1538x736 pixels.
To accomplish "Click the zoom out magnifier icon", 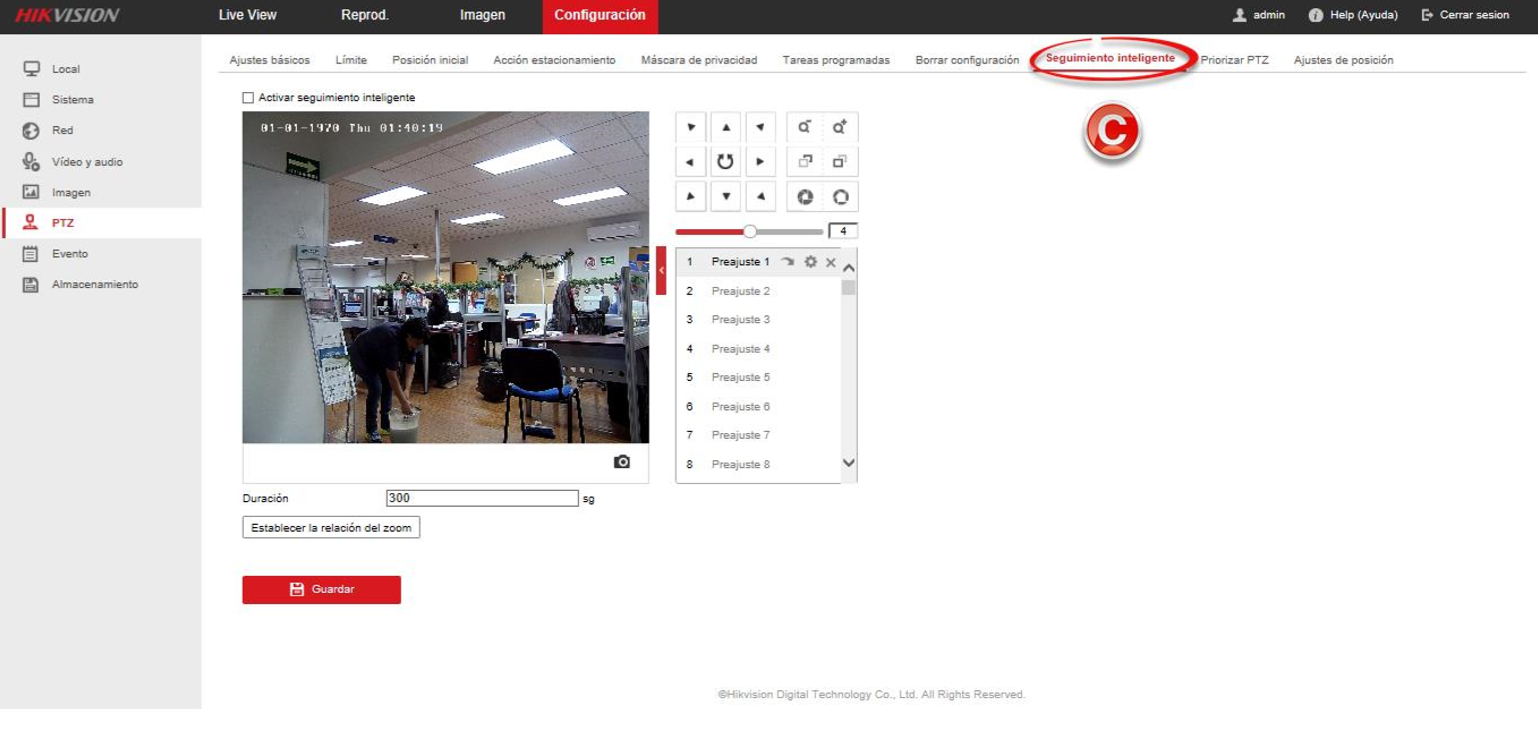I will pos(804,128).
